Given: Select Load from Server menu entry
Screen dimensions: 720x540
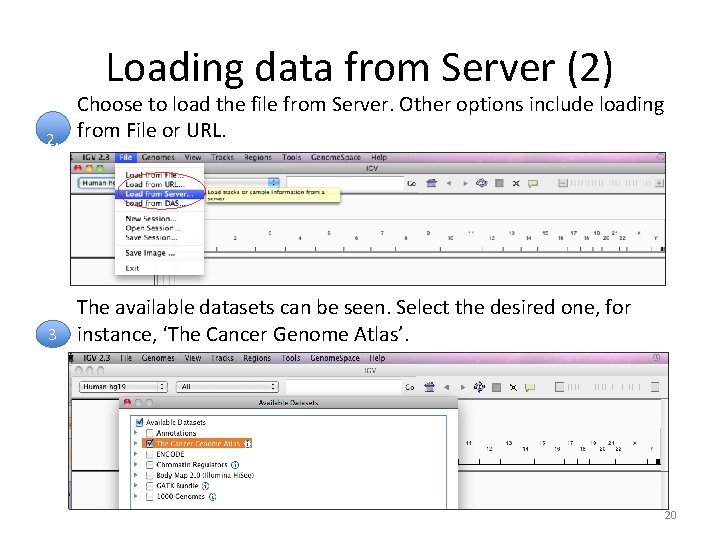Looking at the screenshot, I should [159, 194].
